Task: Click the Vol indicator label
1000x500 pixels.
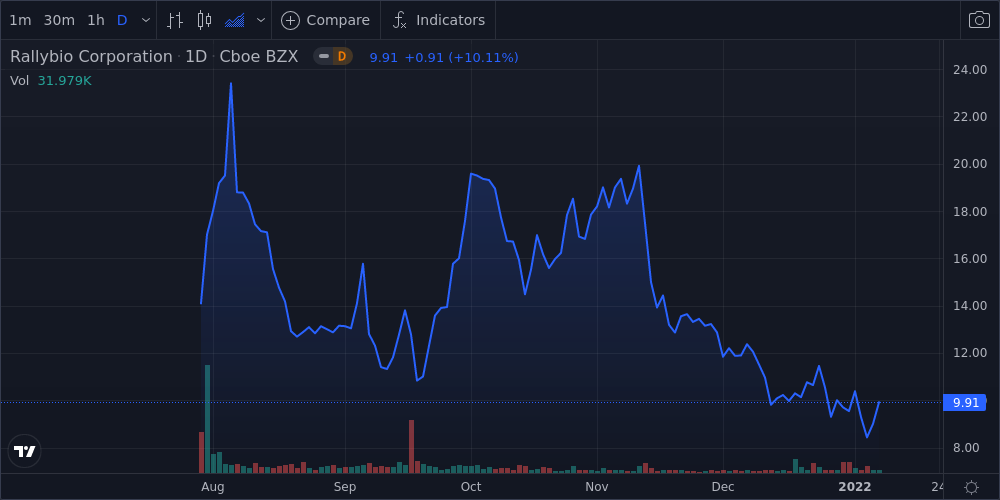Action: 19,81
